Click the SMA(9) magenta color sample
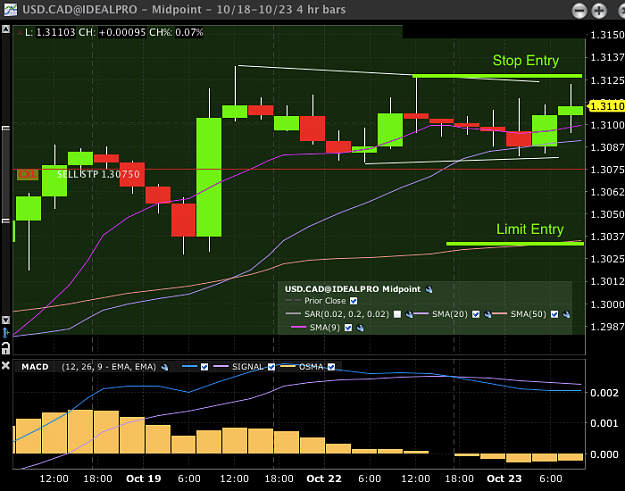Screen dimensions: 625x491 (299, 328)
